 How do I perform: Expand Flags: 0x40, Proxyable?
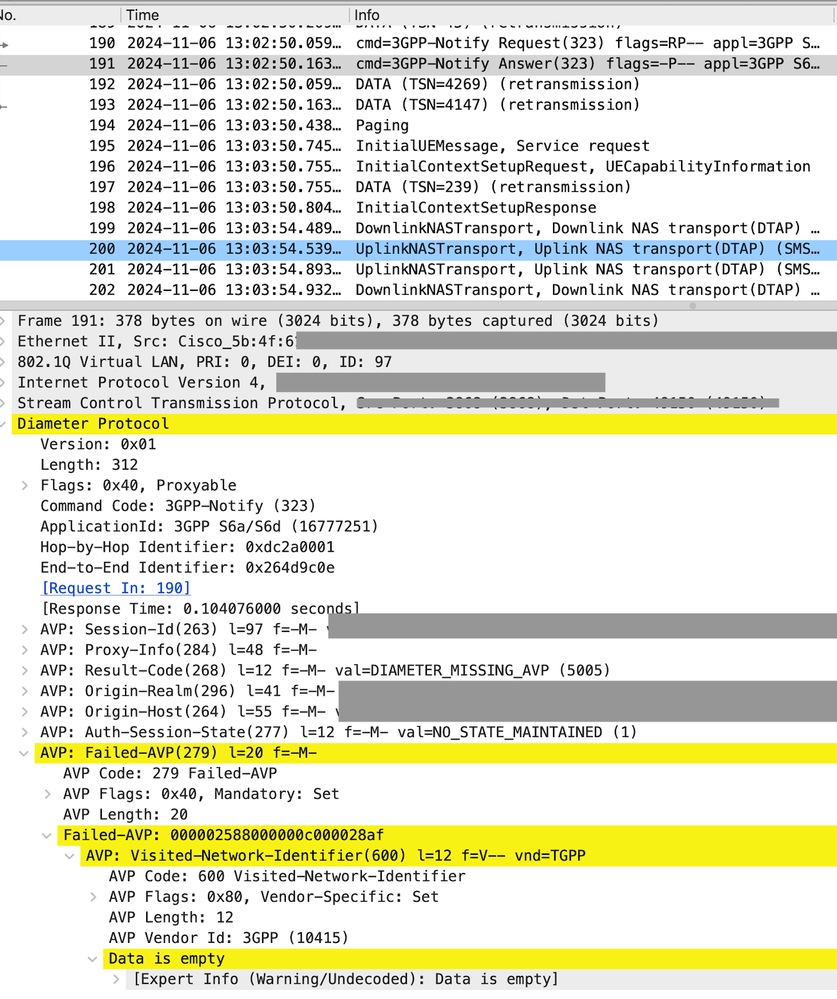25,485
